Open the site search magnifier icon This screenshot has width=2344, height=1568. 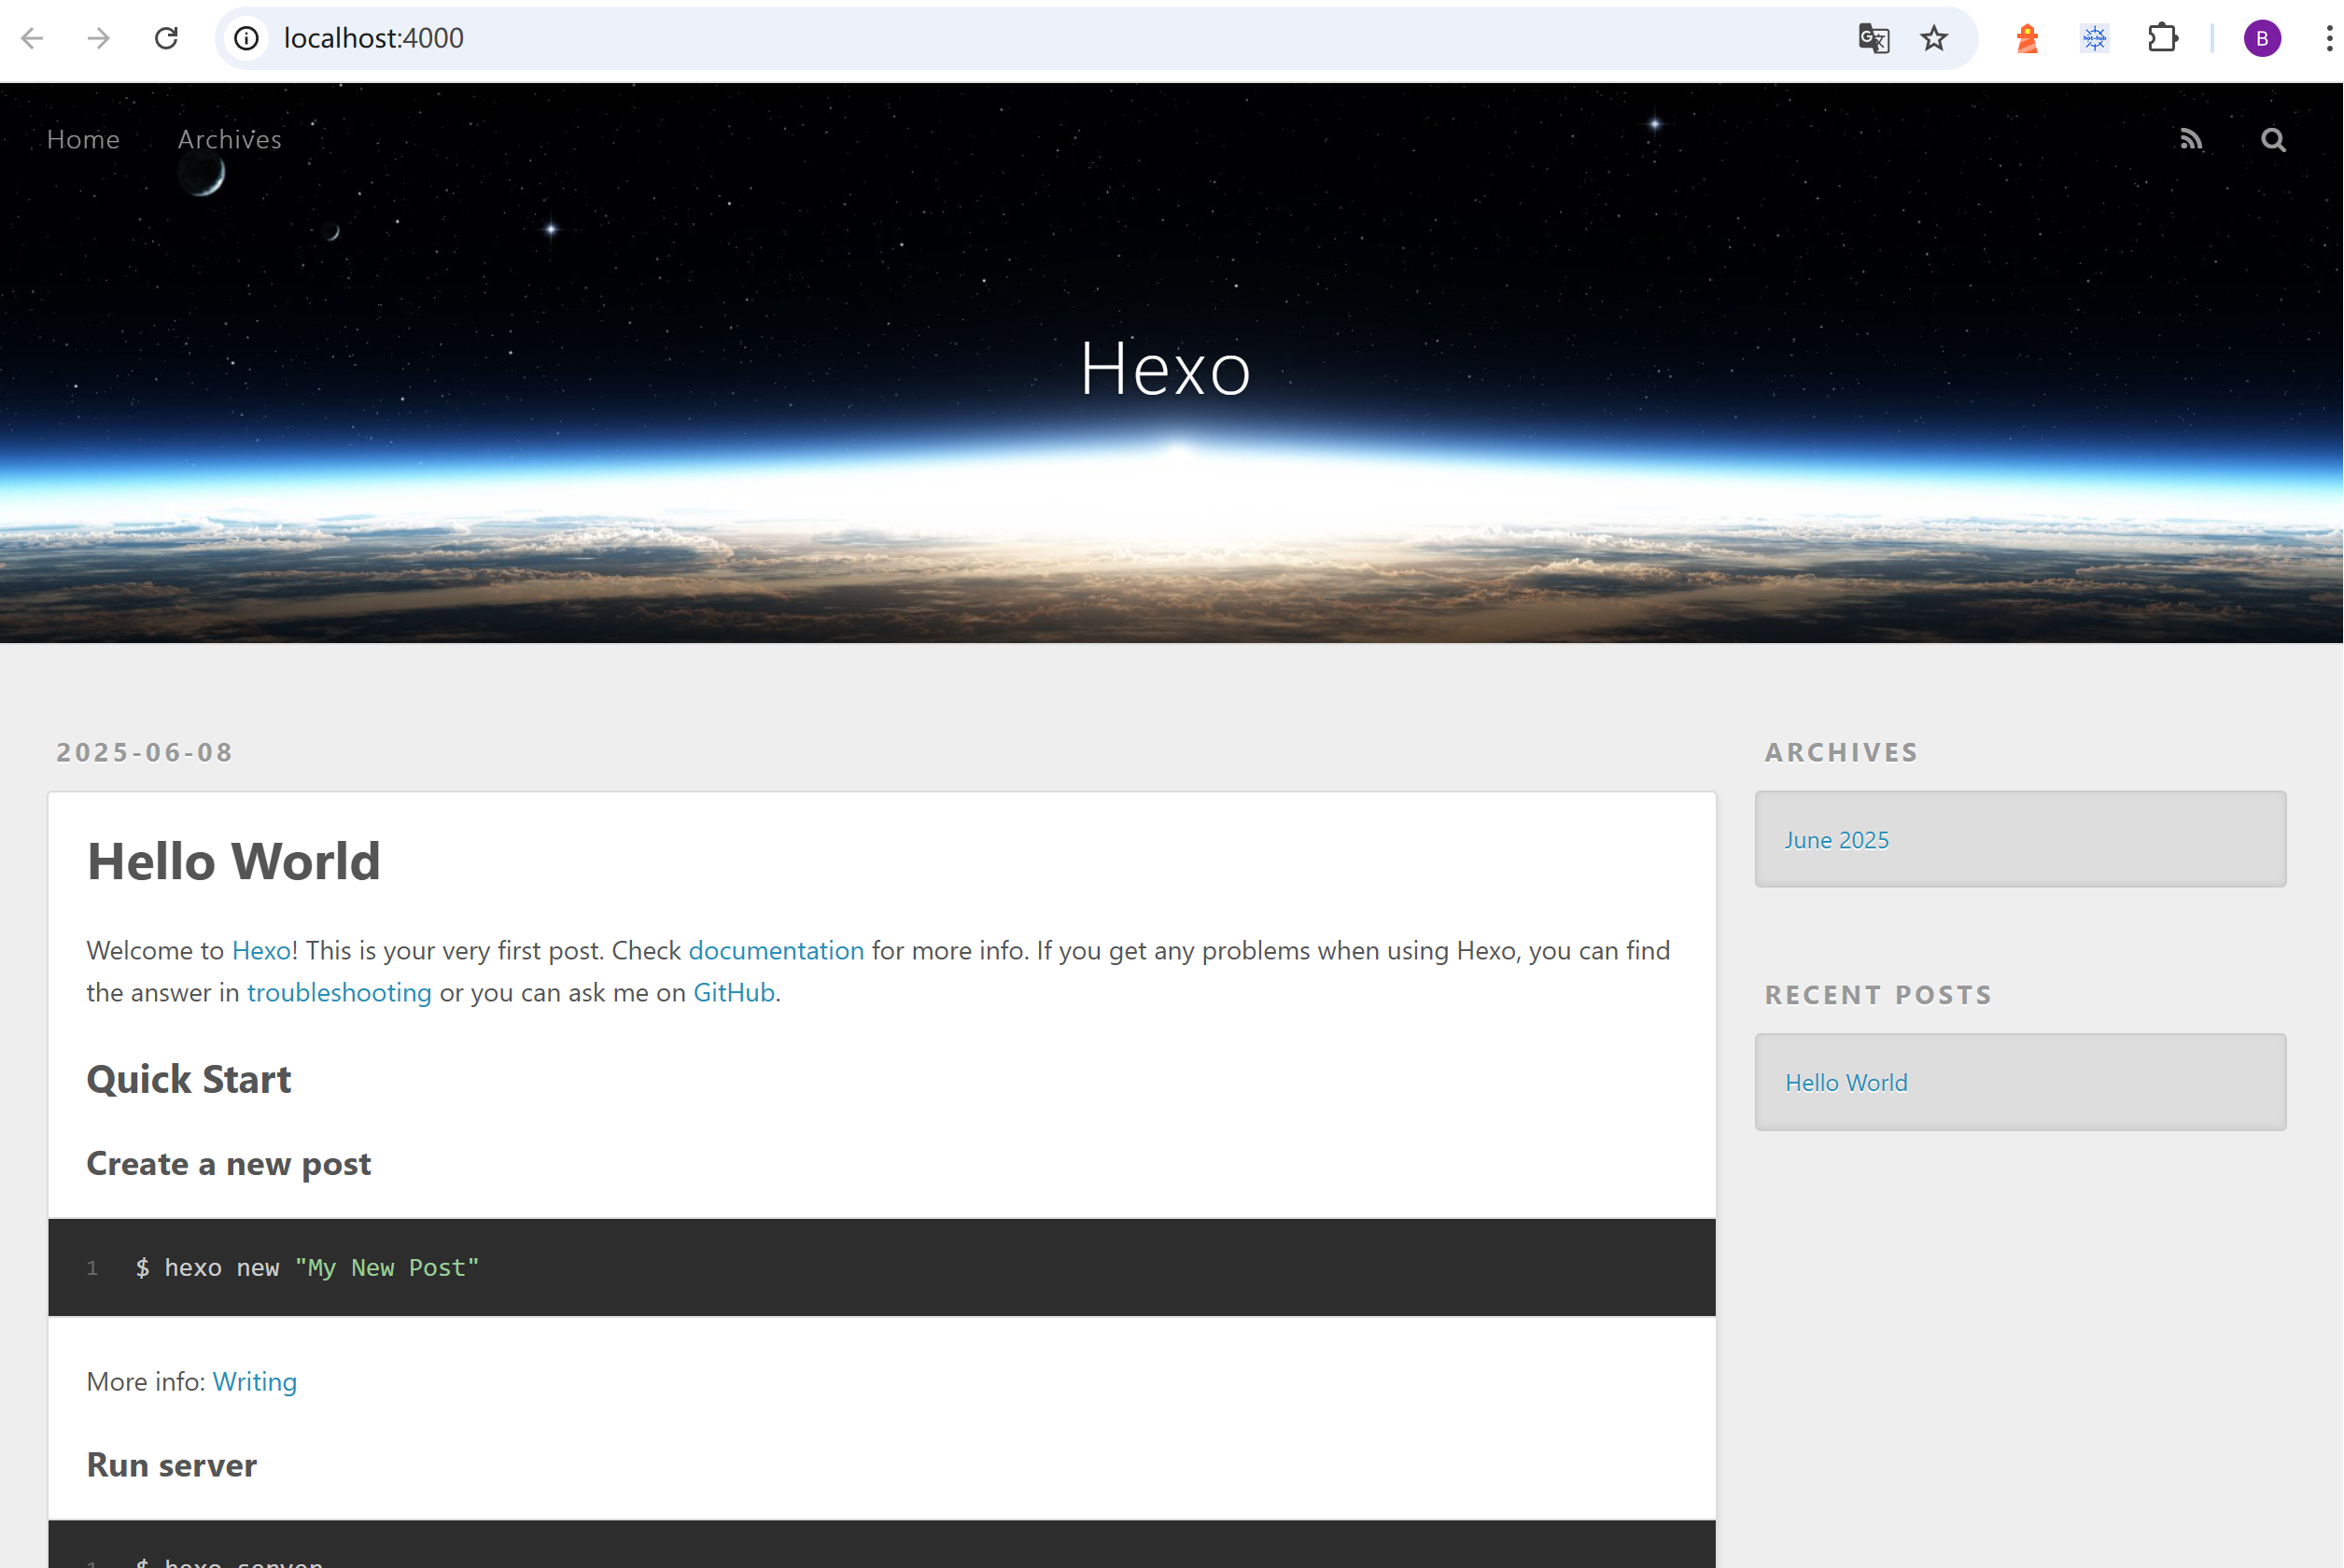2273,140
